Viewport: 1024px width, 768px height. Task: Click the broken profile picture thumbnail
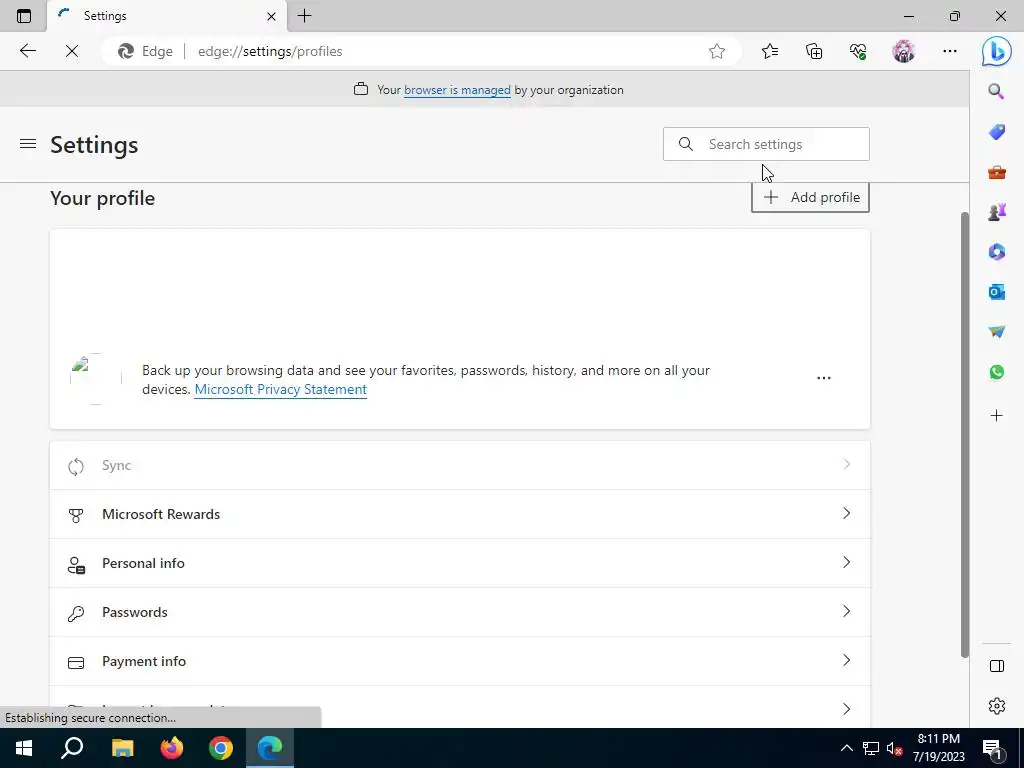pyautogui.click(x=96, y=379)
